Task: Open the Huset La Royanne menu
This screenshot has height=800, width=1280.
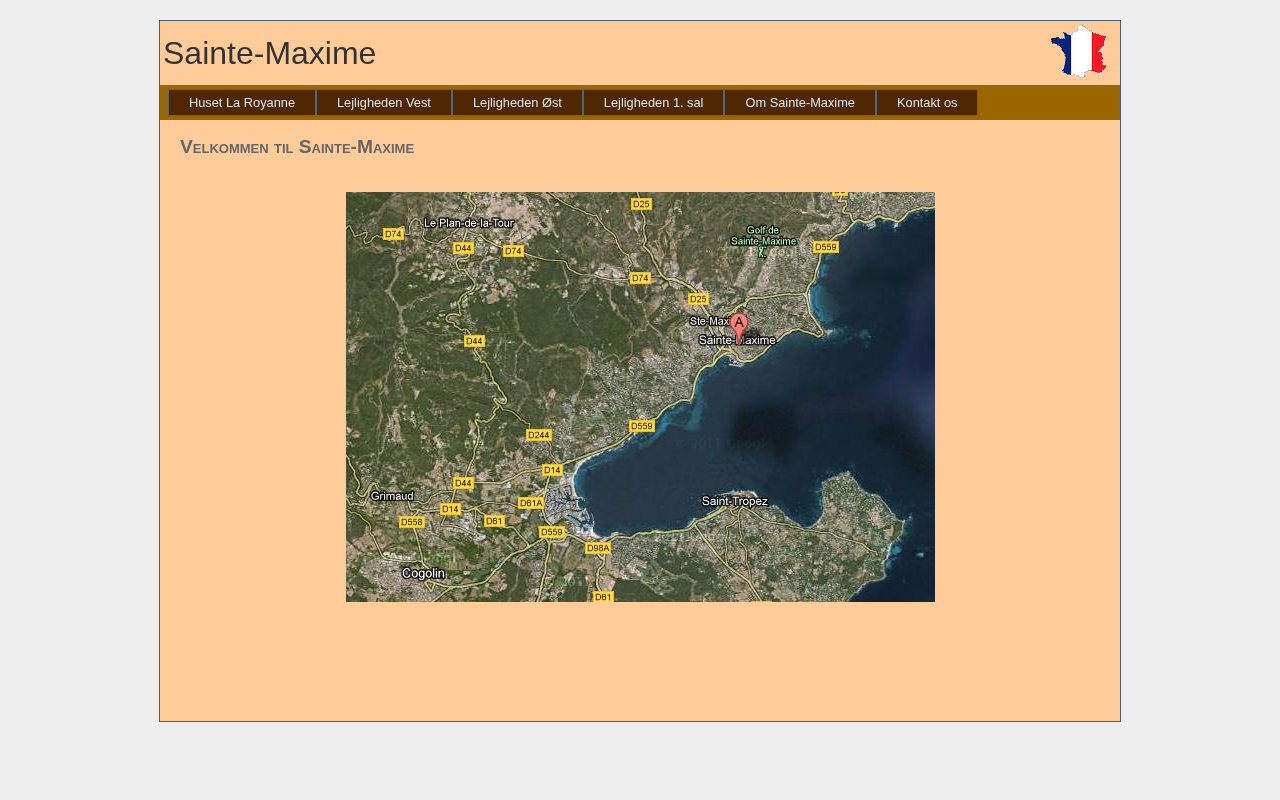Action: pyautogui.click(x=242, y=103)
